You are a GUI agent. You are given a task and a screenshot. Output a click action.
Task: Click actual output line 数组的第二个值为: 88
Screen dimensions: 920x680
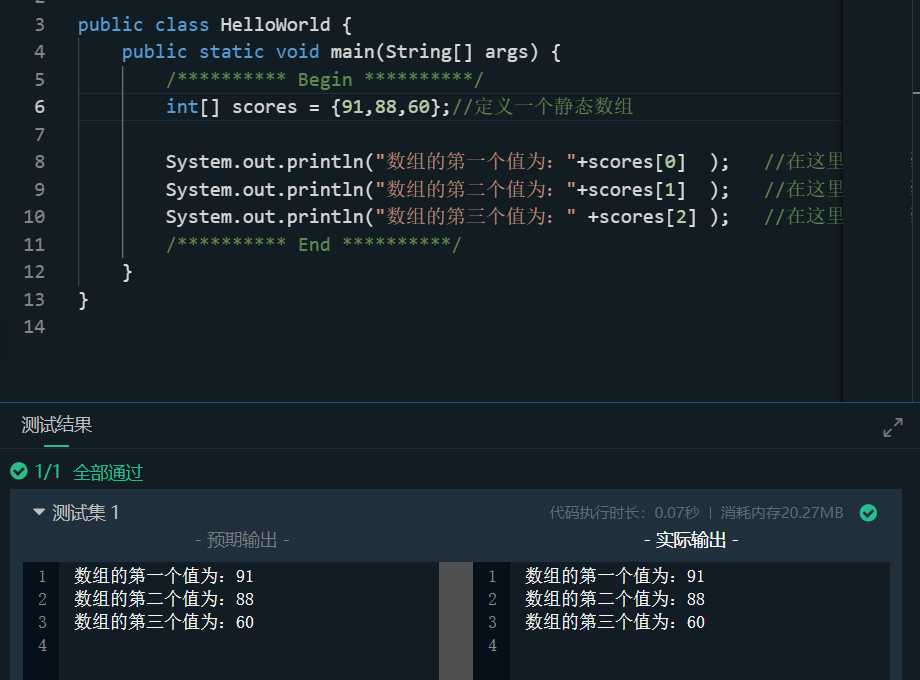pos(614,599)
